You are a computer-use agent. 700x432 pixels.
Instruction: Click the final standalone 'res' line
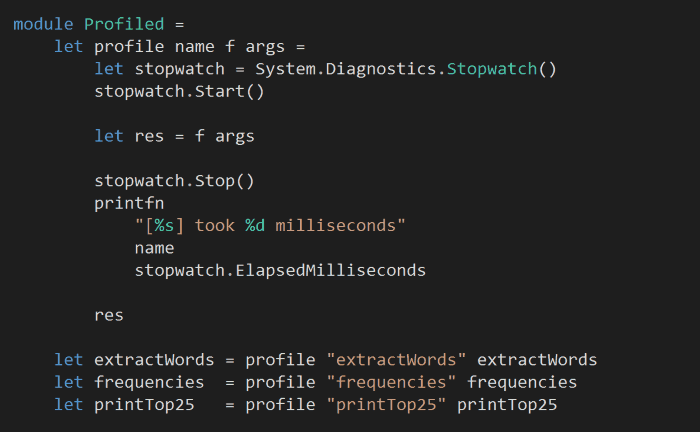pos(109,315)
